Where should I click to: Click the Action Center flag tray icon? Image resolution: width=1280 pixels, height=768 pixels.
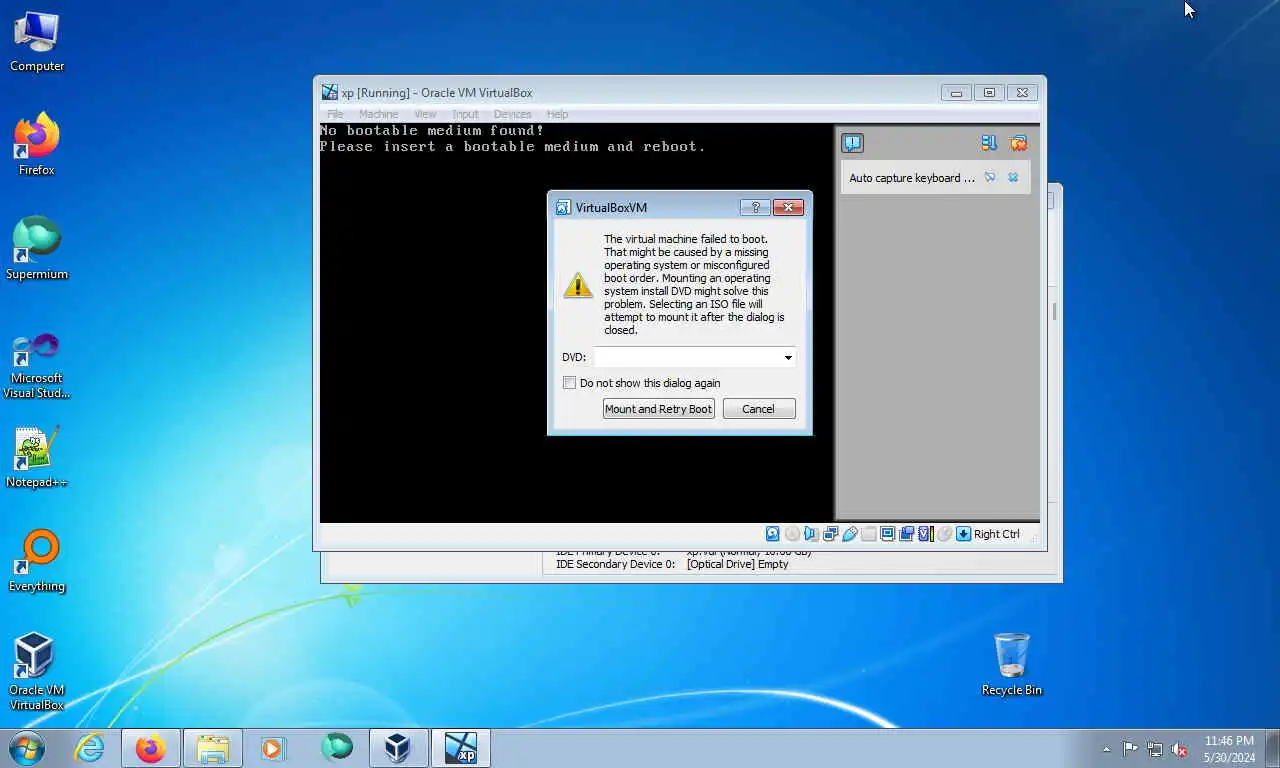point(1130,749)
